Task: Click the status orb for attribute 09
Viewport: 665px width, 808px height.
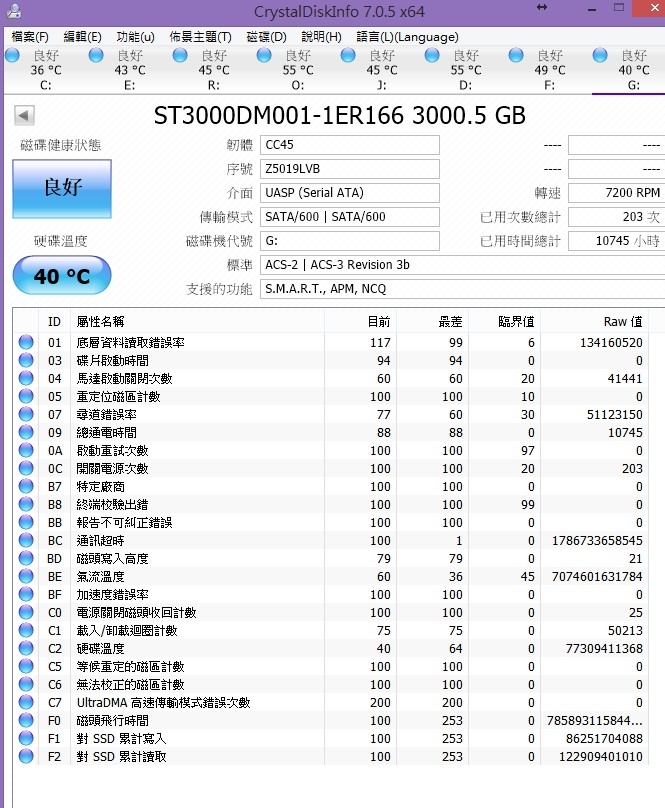Action: click(26, 432)
